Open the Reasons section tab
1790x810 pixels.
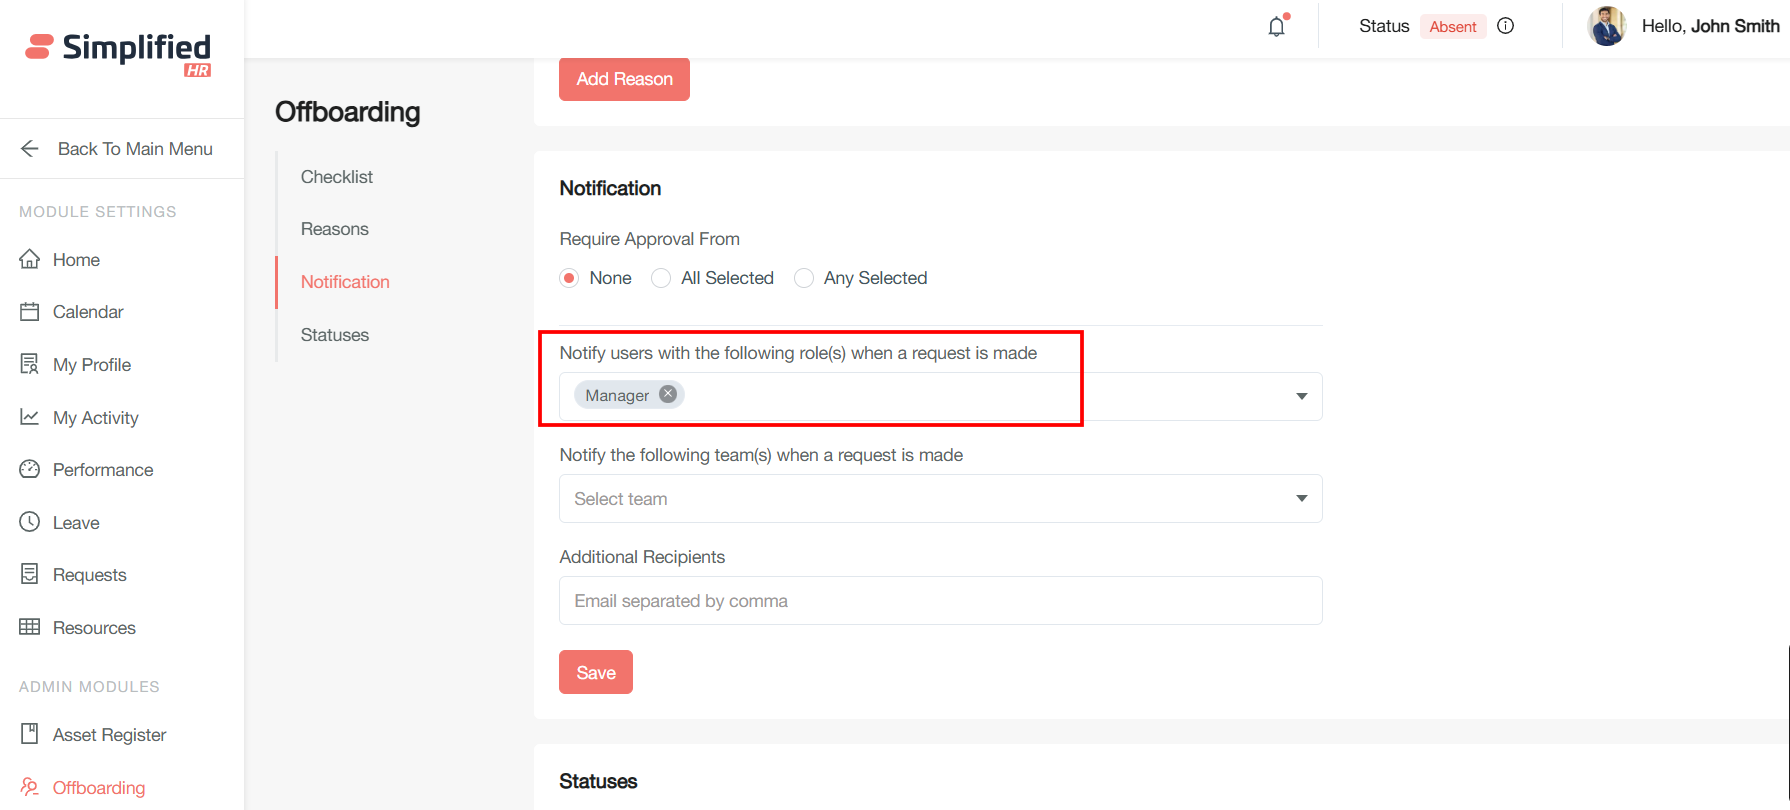point(335,229)
